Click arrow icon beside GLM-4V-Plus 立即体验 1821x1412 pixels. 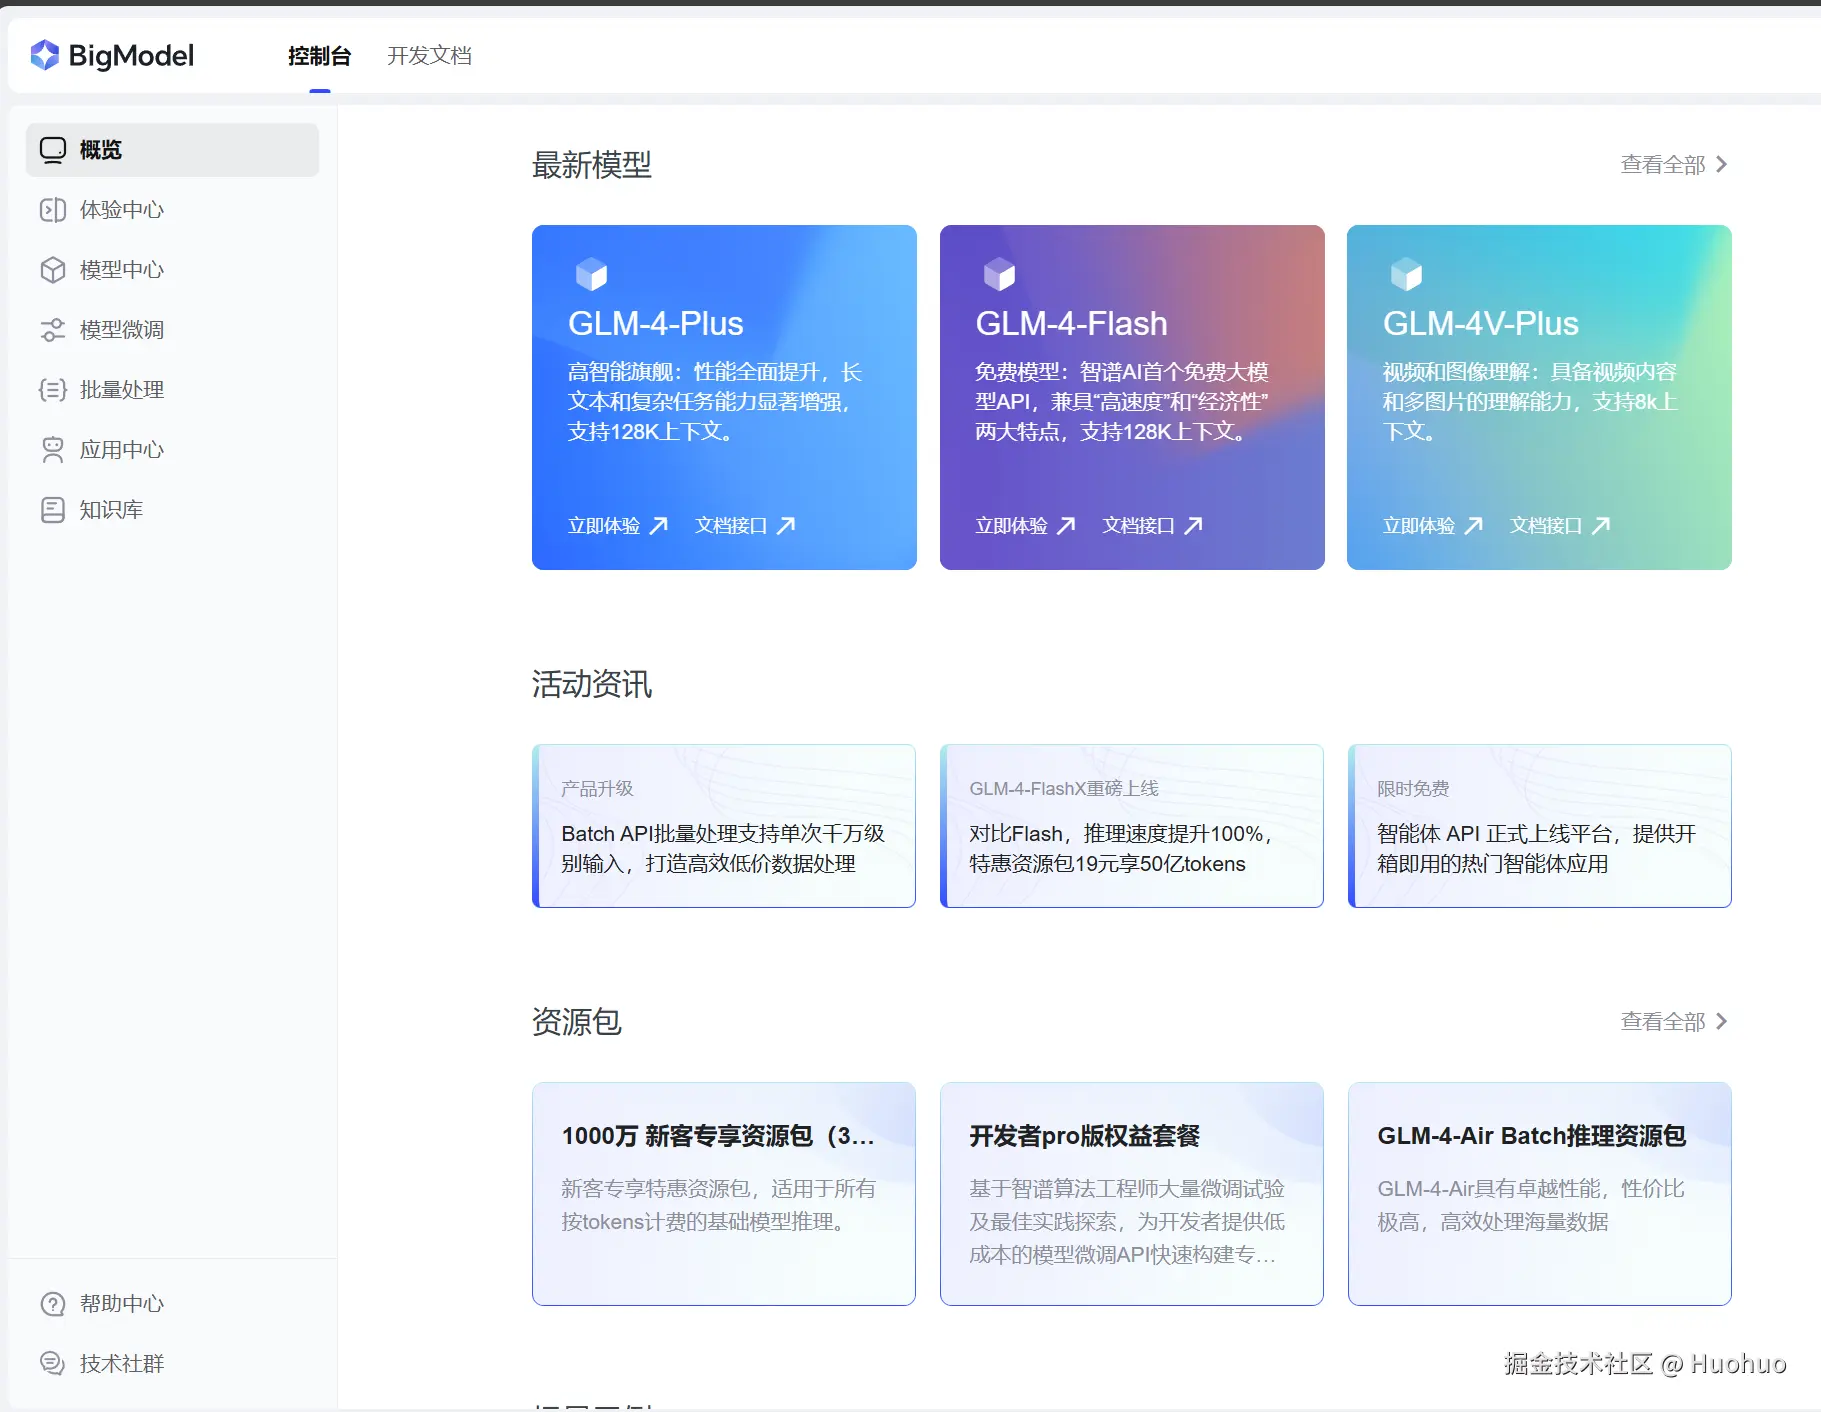click(1474, 525)
